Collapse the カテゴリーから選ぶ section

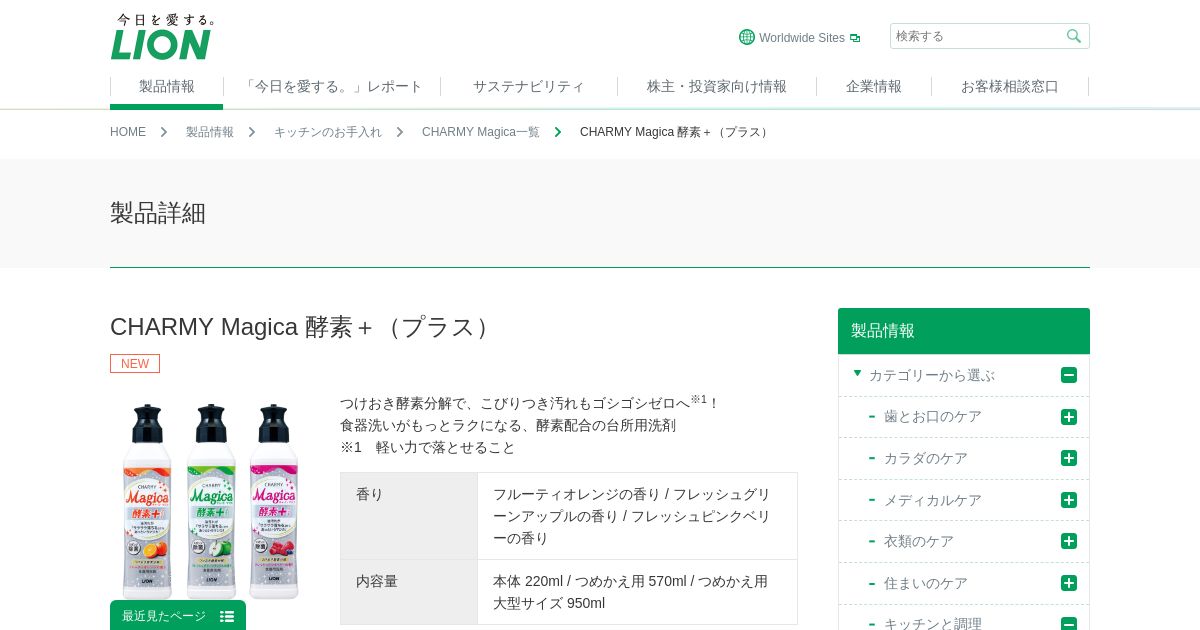coord(1069,375)
